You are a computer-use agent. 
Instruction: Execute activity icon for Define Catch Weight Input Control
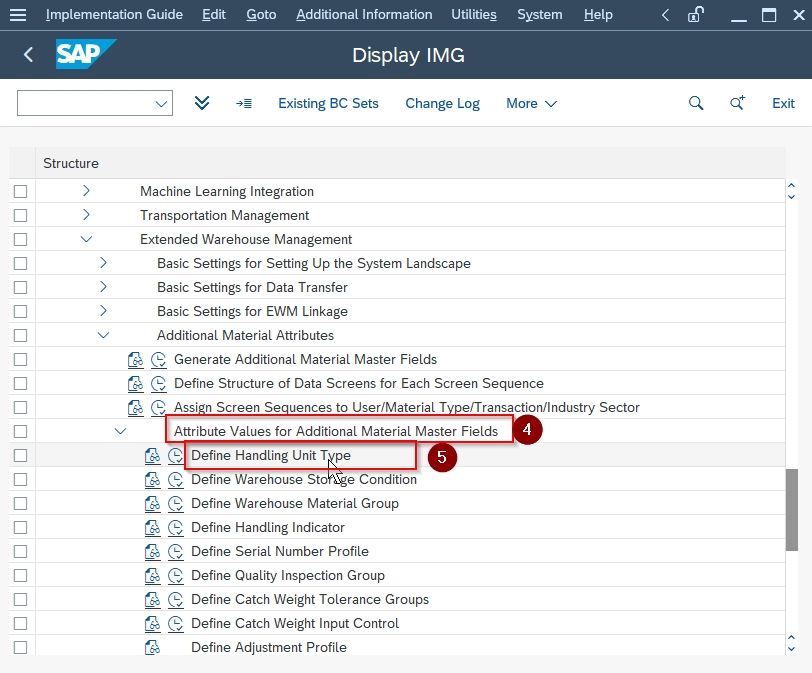pyautogui.click(x=176, y=623)
